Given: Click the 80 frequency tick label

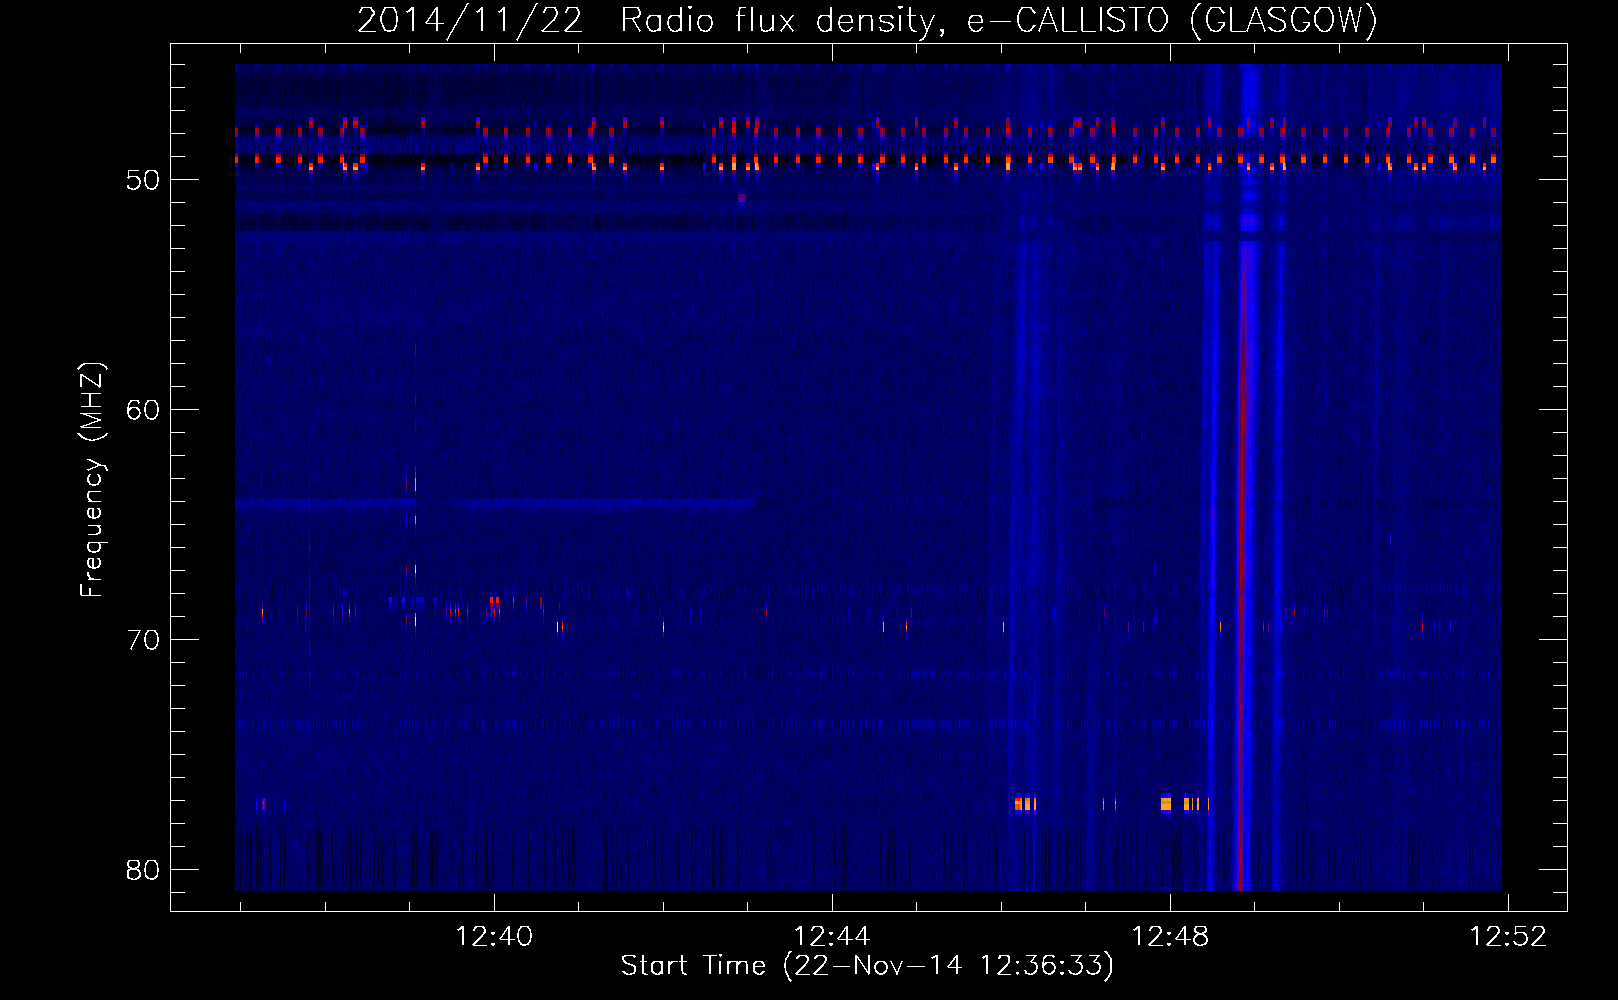Looking at the screenshot, I should tap(143, 870).
